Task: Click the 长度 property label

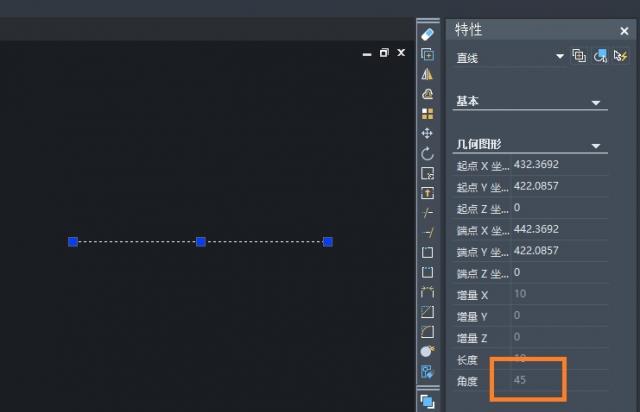Action: (467, 360)
